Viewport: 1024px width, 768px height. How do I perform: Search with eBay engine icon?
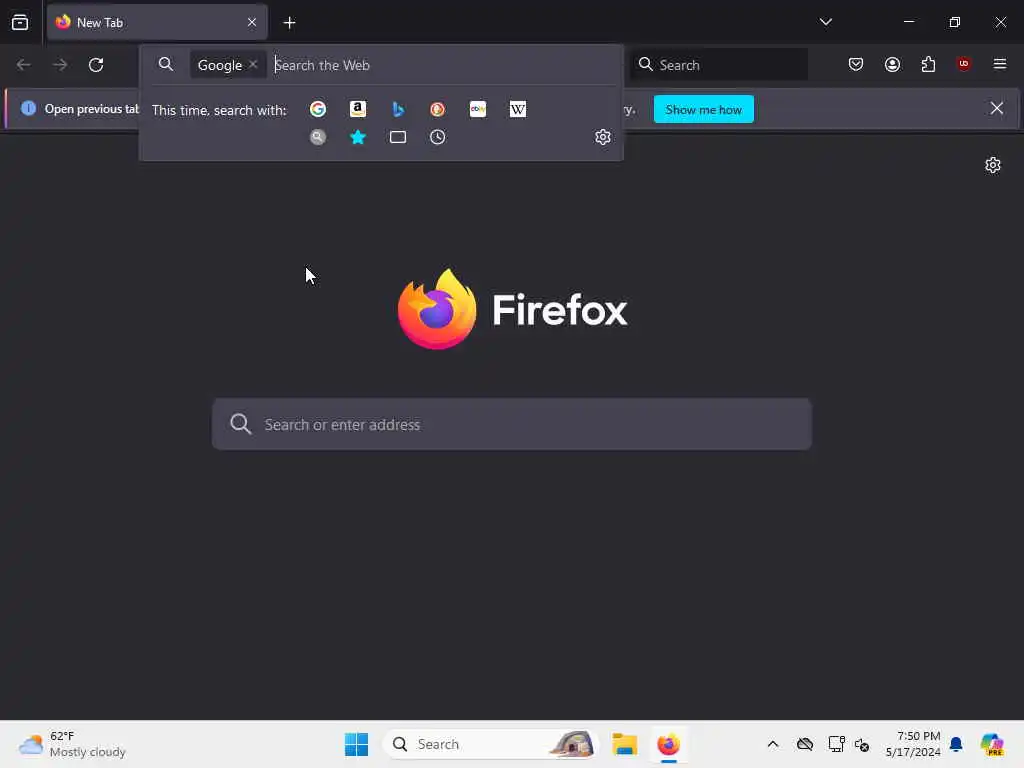click(478, 109)
